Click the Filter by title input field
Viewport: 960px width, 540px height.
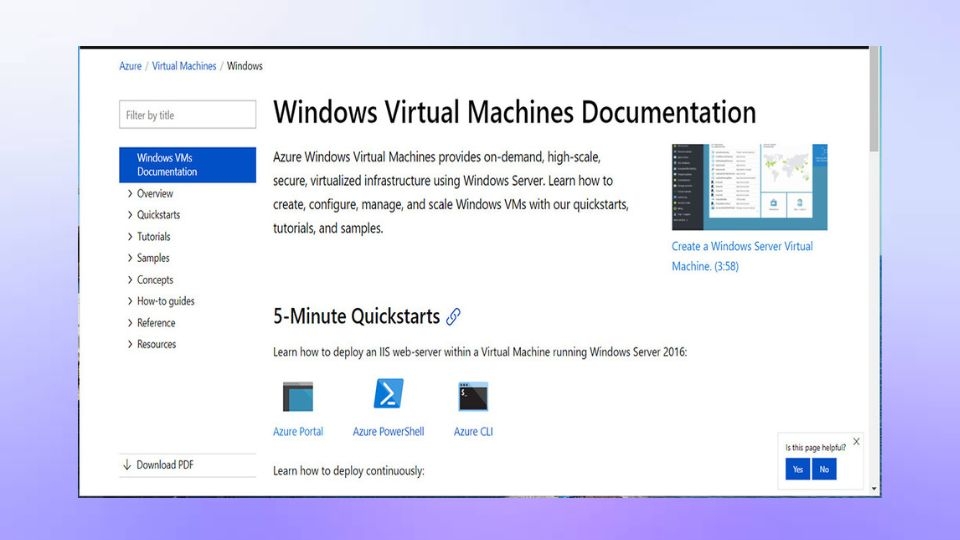tap(187, 114)
